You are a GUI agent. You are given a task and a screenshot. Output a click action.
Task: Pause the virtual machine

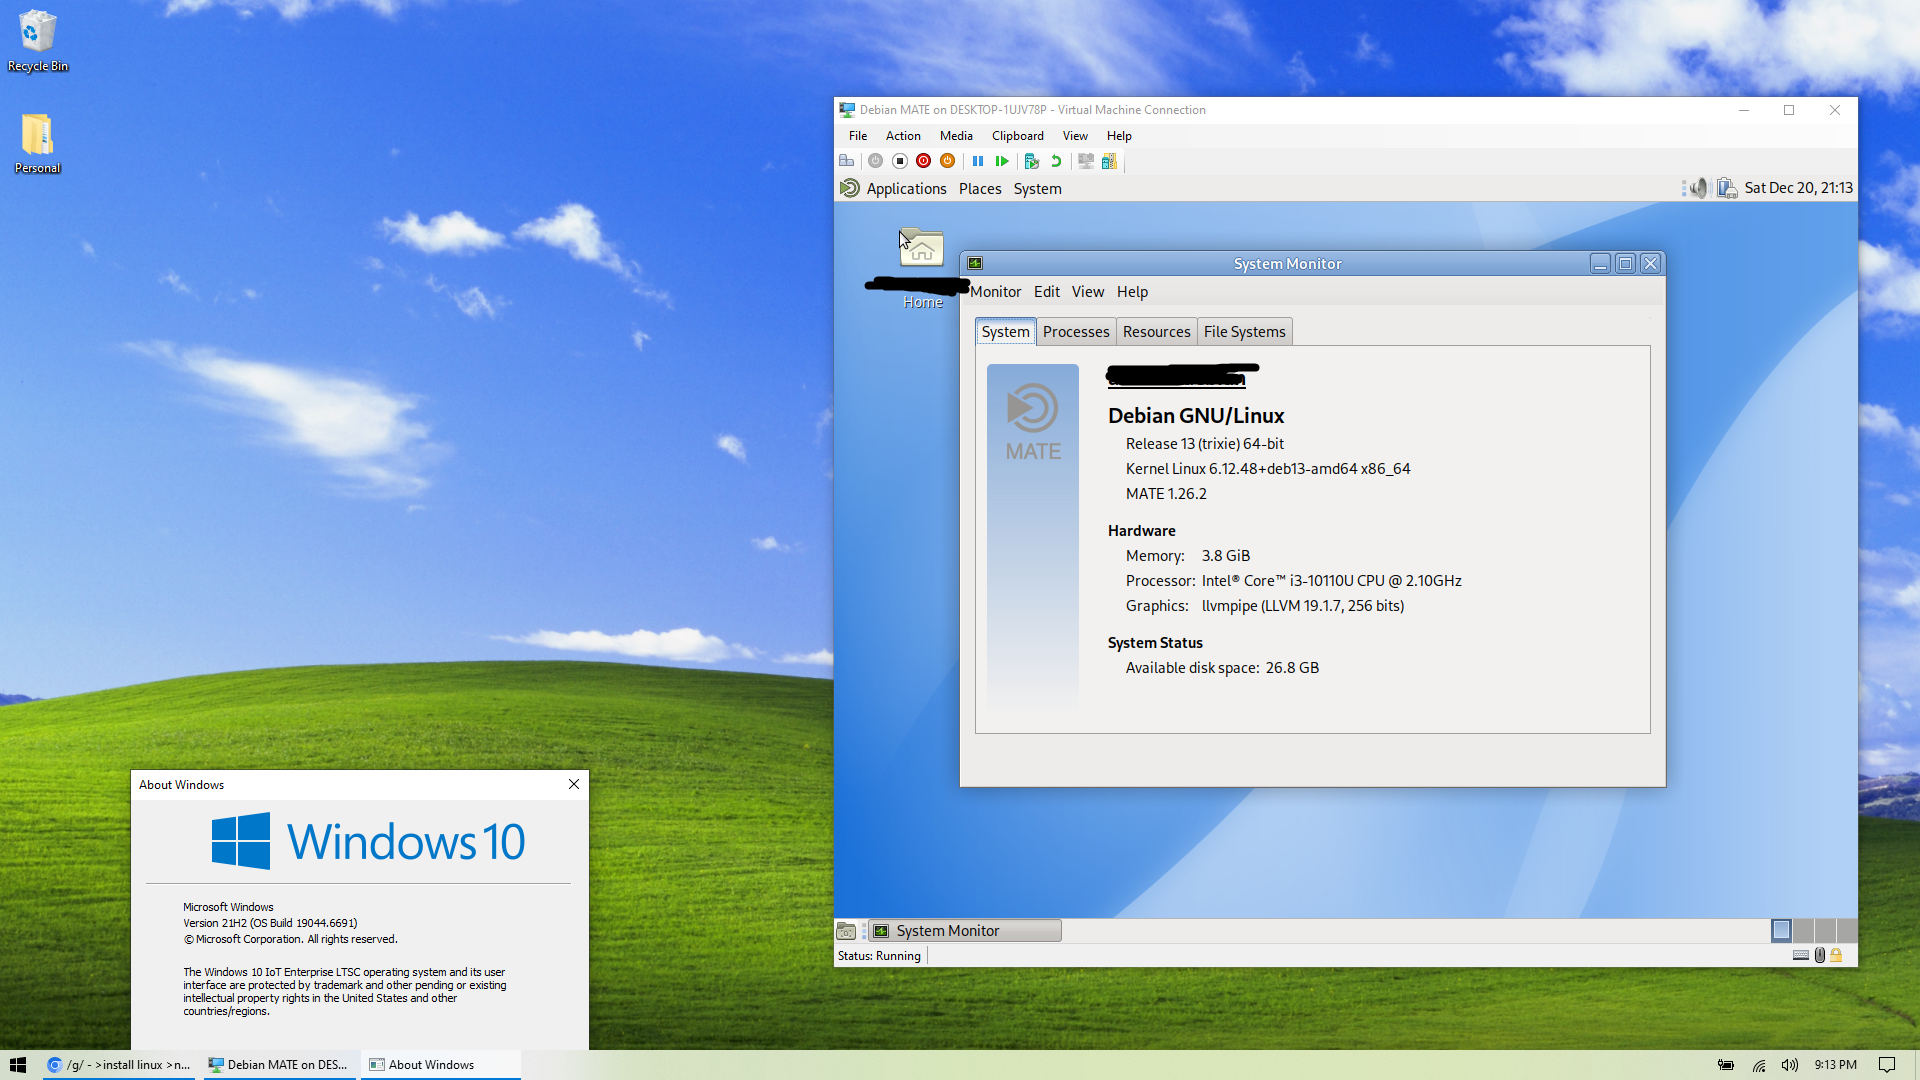point(978,161)
